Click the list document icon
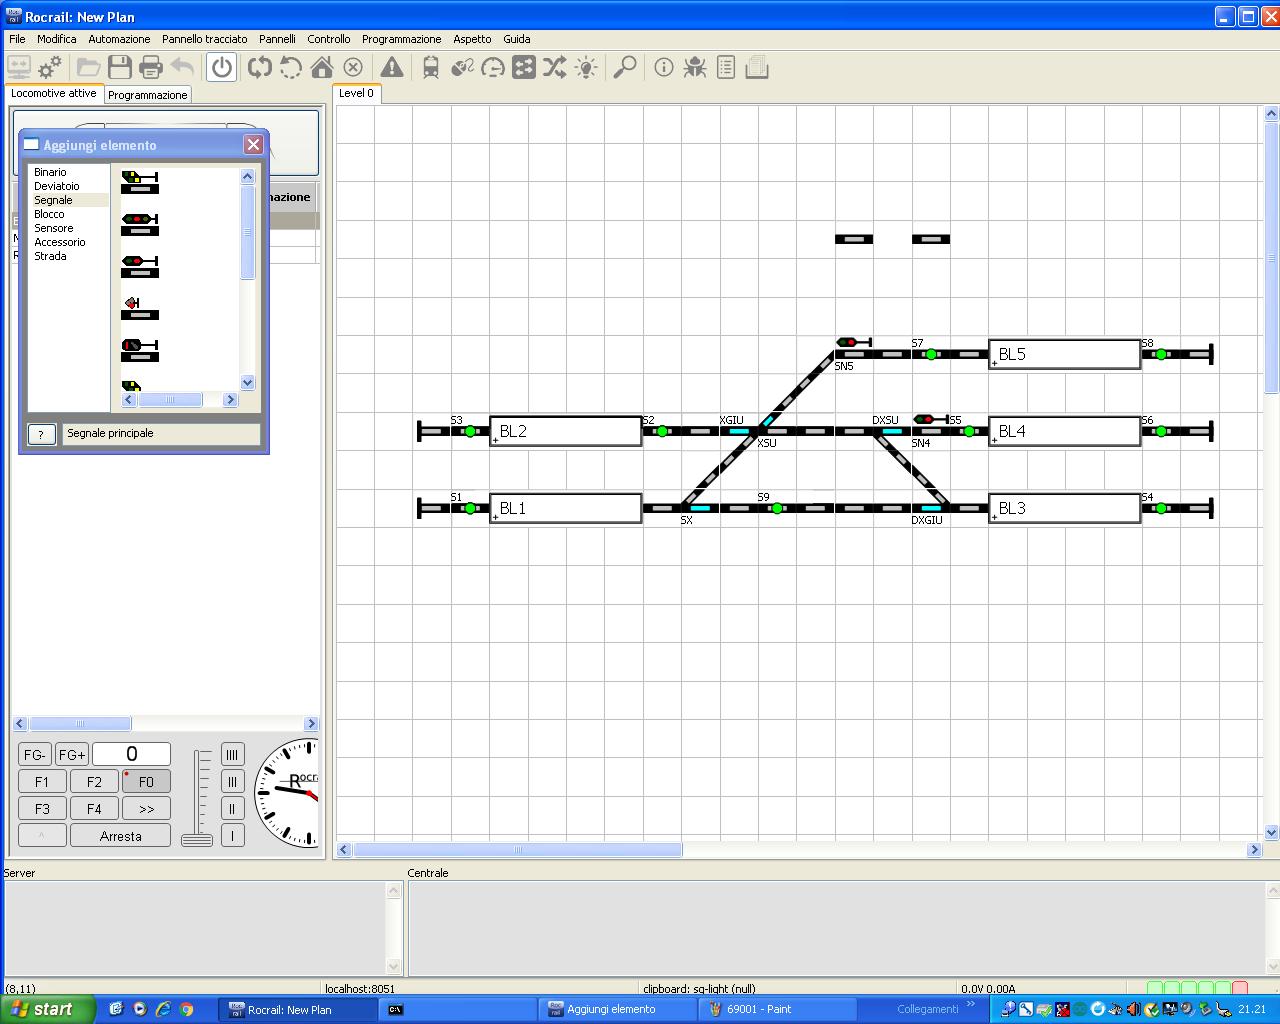The width and height of the screenshot is (1280, 1024). [x=726, y=67]
